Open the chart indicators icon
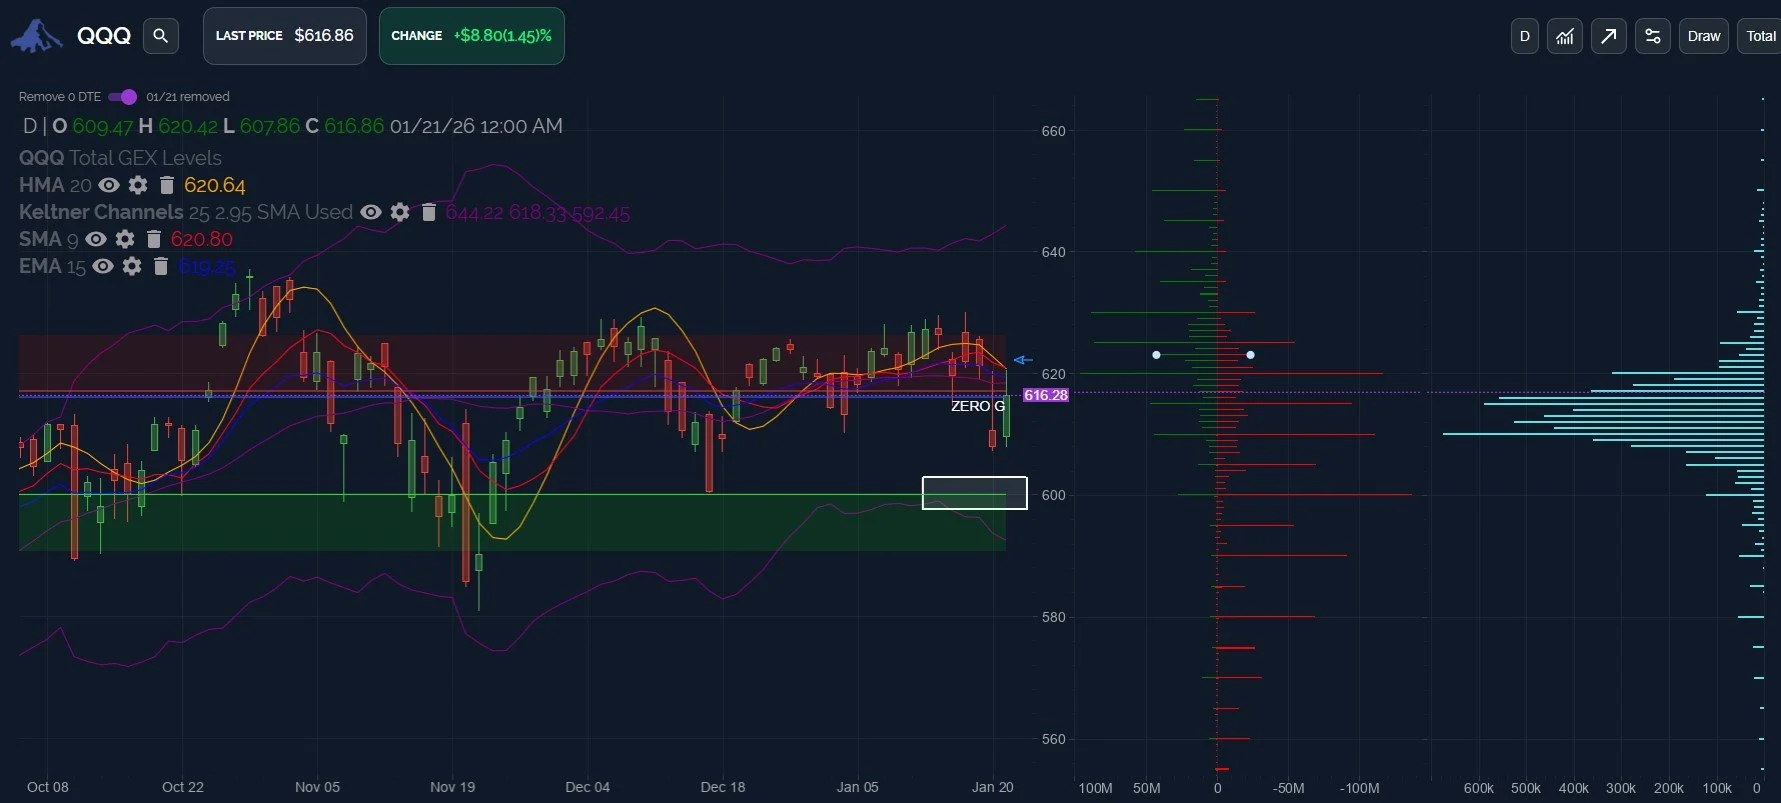 1565,36
